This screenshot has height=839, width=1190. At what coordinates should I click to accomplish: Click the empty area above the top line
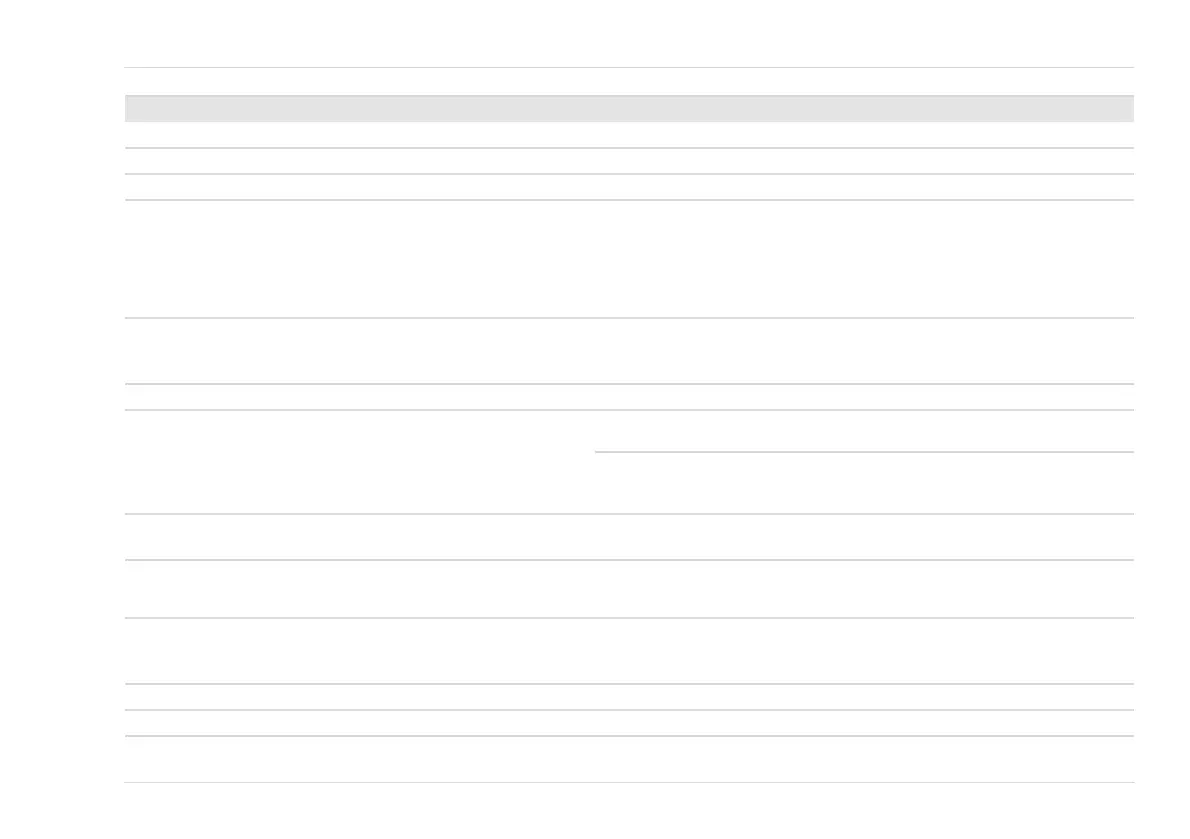point(628,35)
